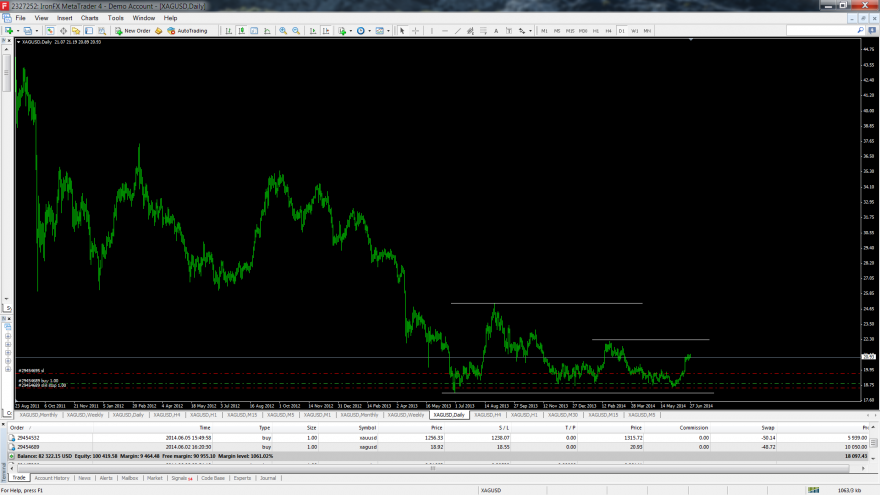This screenshot has width=880, height=495.
Task: Expand the New Chart dropdown arrow
Action: [x=18, y=31]
